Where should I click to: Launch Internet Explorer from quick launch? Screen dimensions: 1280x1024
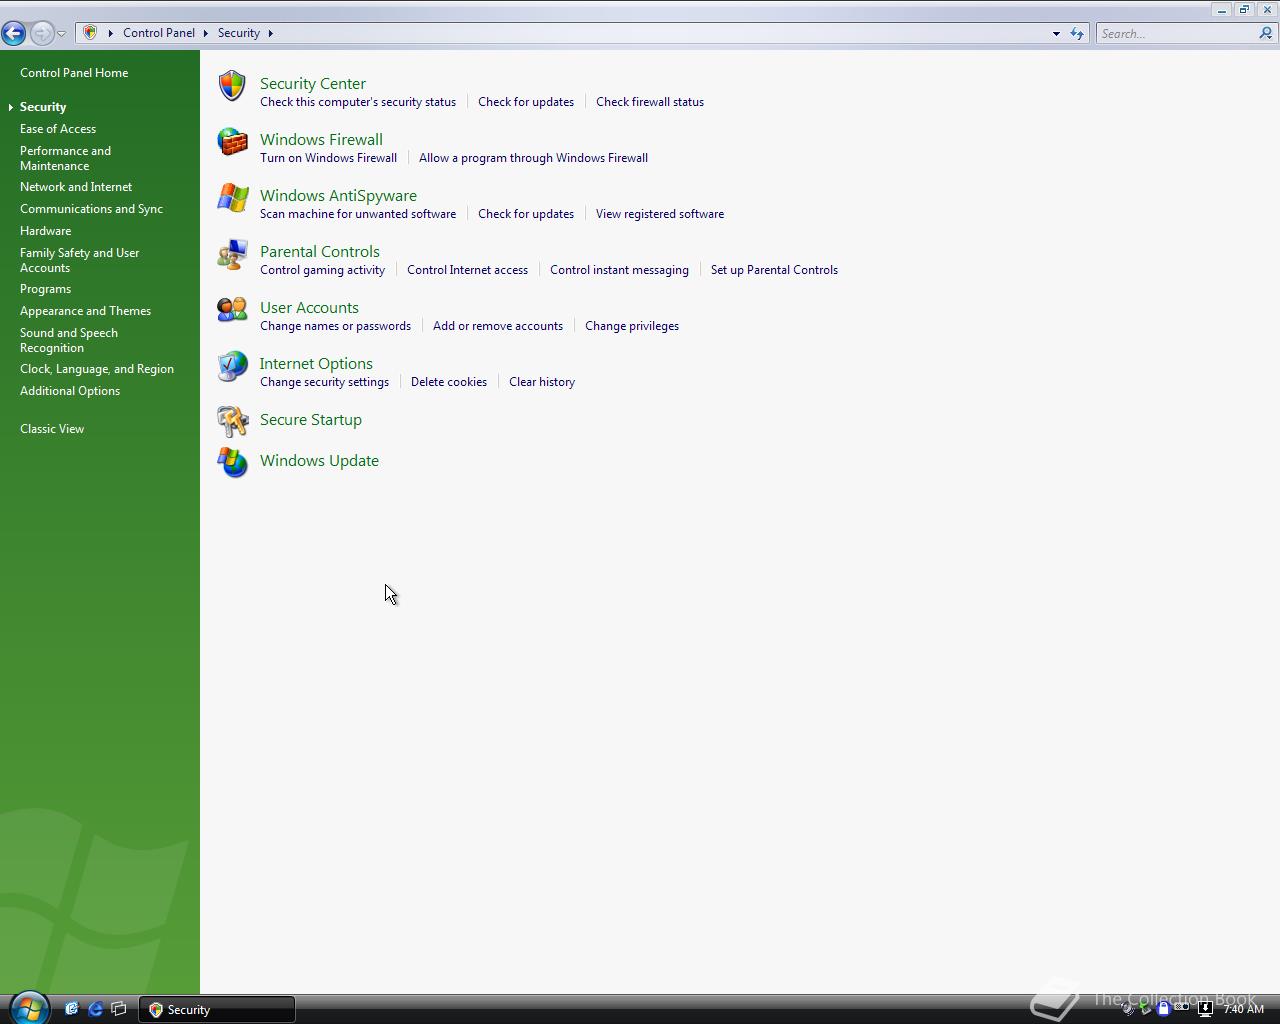(95, 1009)
